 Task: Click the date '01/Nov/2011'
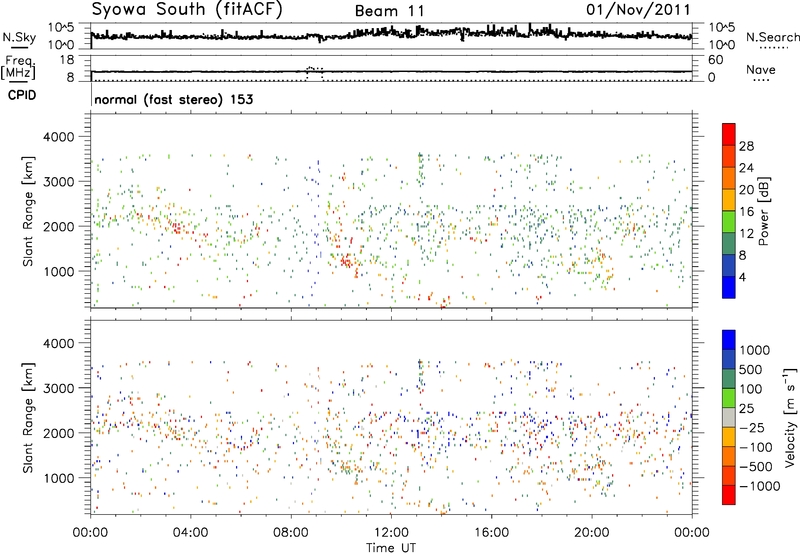coord(638,9)
